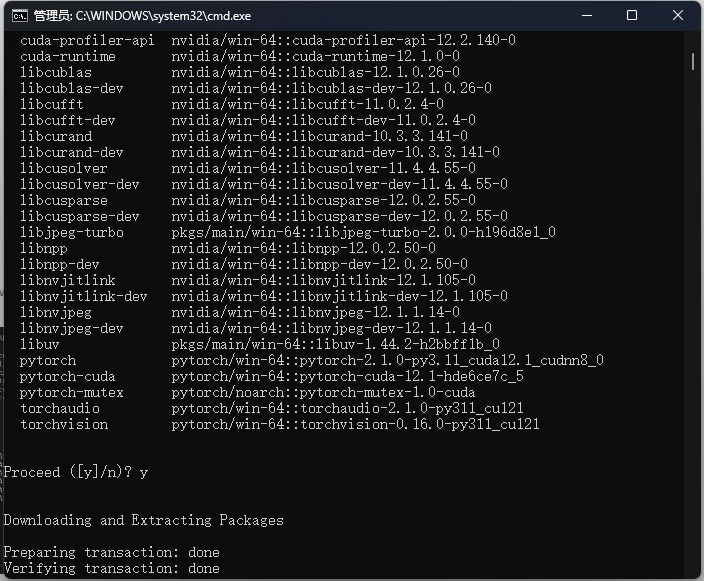
Task: Minimize the command prompt window
Action: point(586,16)
